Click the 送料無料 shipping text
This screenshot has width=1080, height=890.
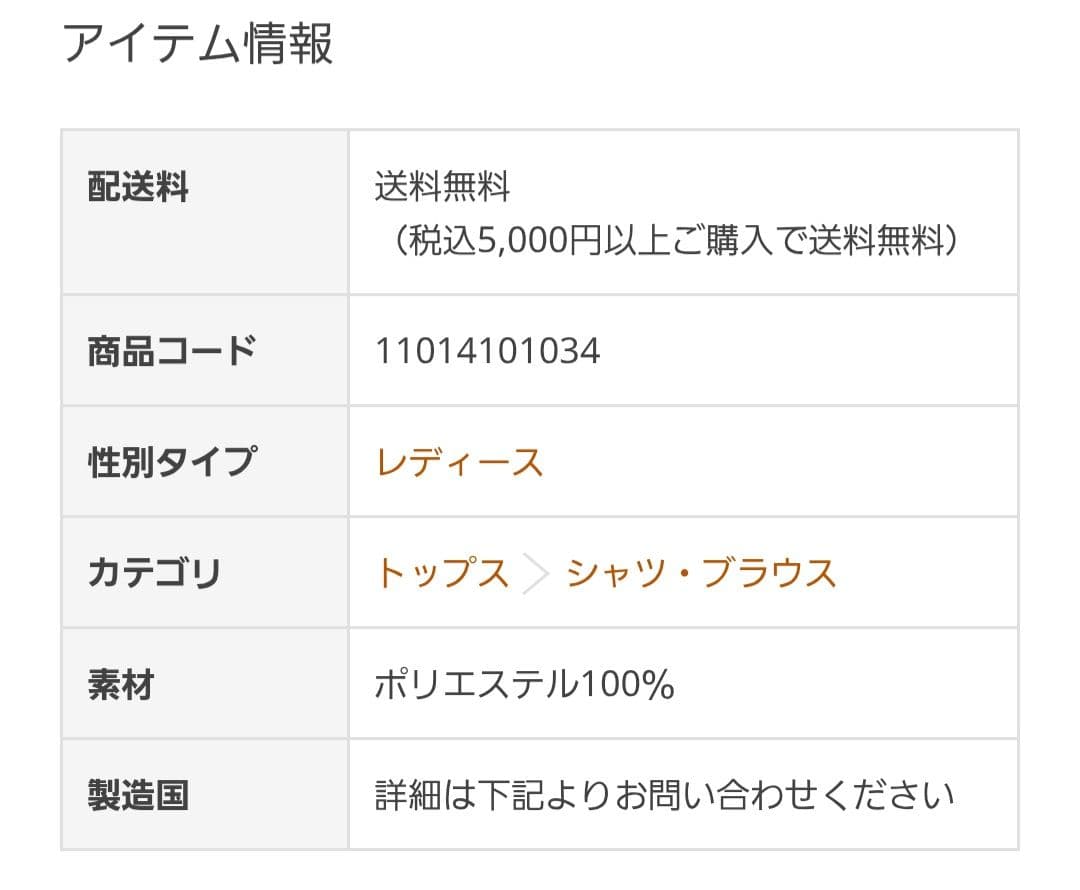click(x=442, y=187)
